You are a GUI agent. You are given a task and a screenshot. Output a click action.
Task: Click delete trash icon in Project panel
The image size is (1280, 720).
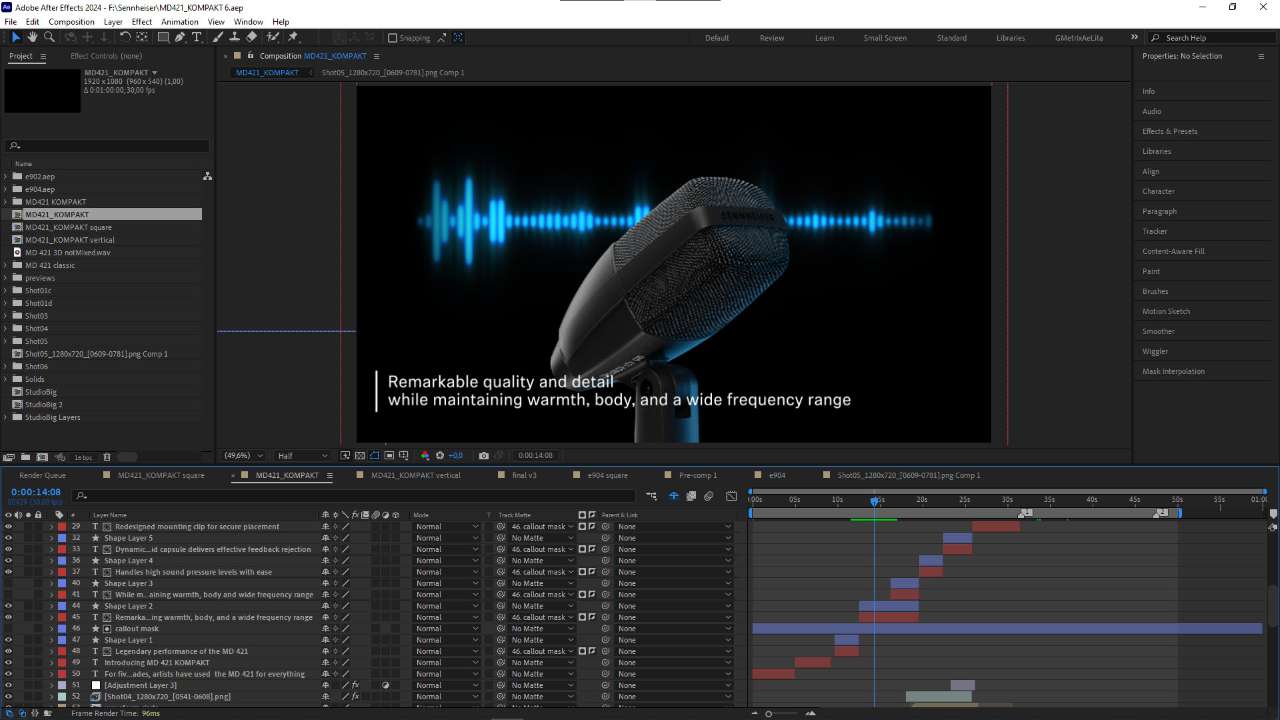[107, 457]
